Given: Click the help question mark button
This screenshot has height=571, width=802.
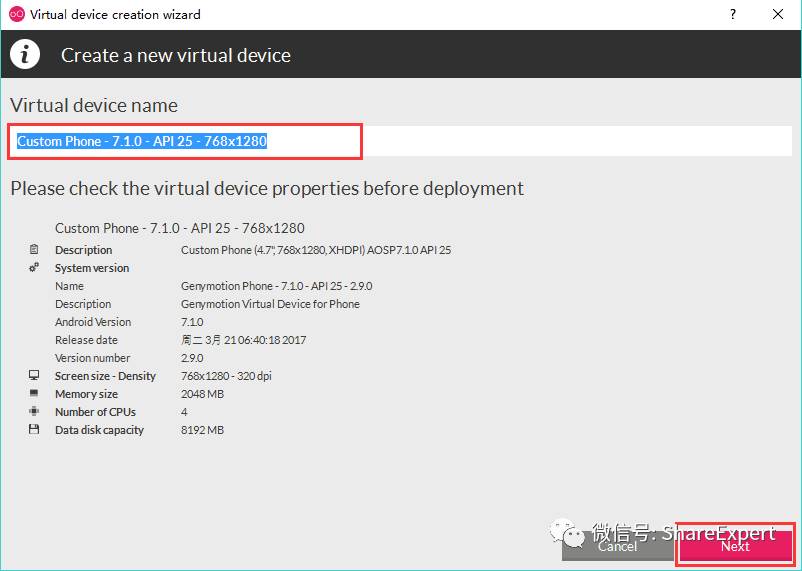Looking at the screenshot, I should 733,14.
